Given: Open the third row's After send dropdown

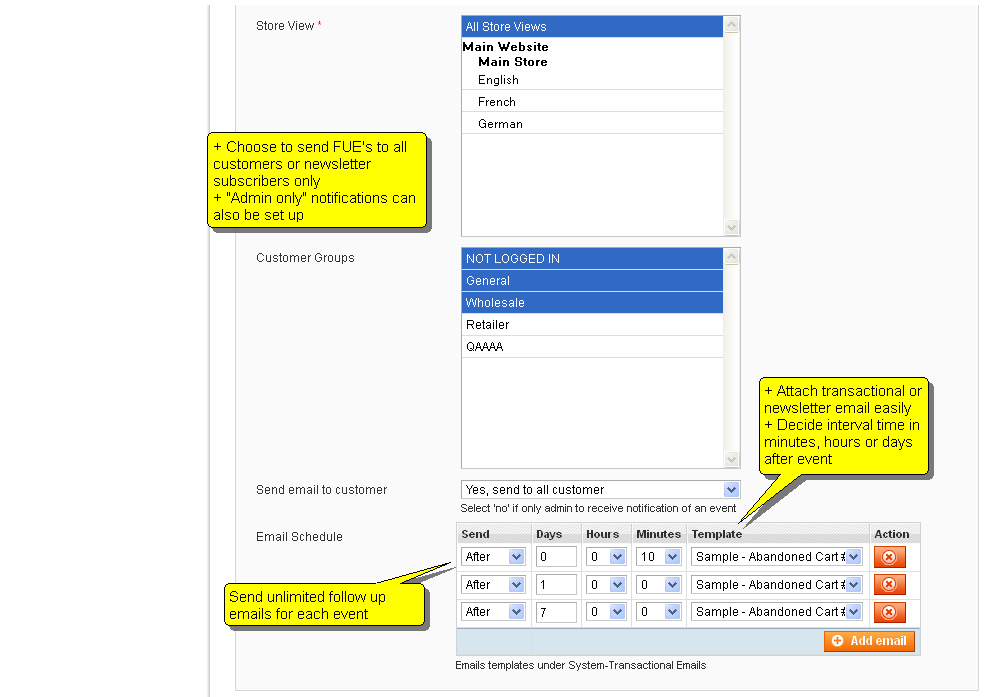Looking at the screenshot, I should pos(515,612).
